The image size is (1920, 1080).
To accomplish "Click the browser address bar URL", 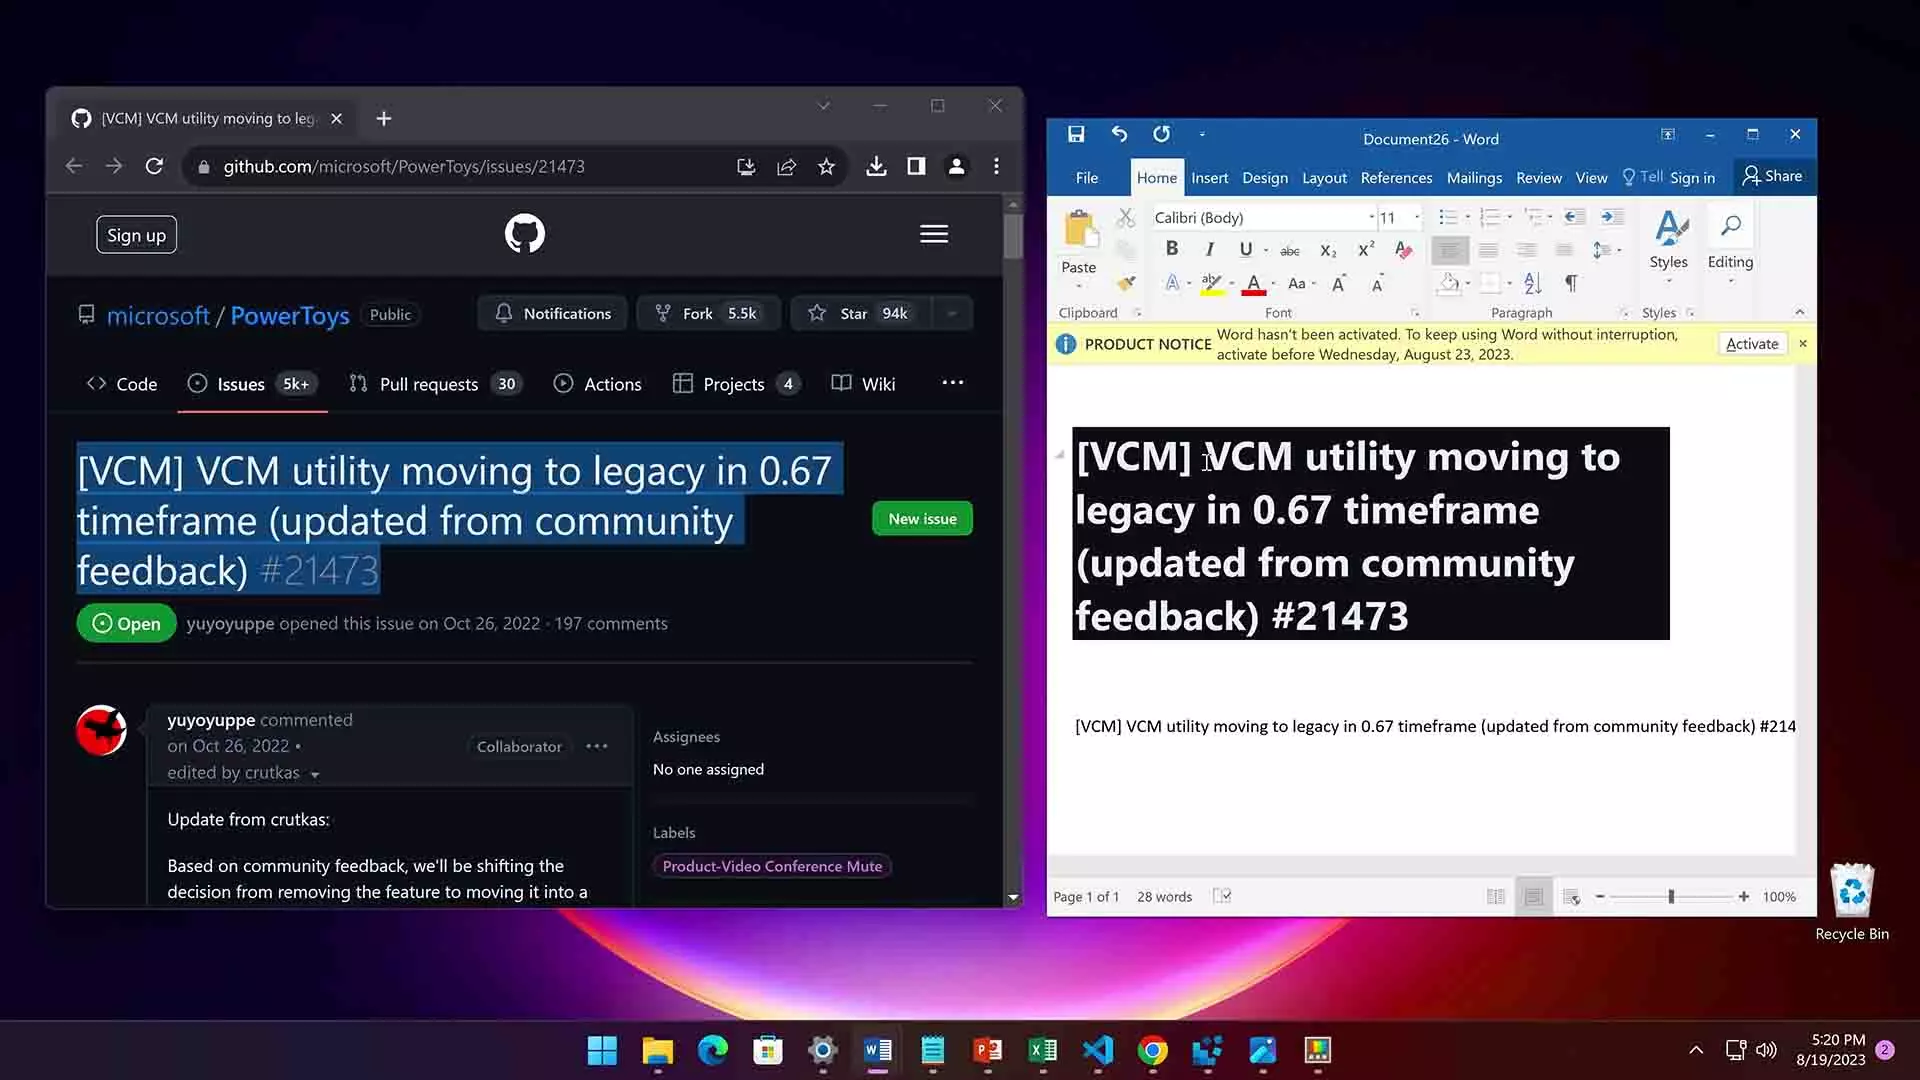I will [404, 167].
